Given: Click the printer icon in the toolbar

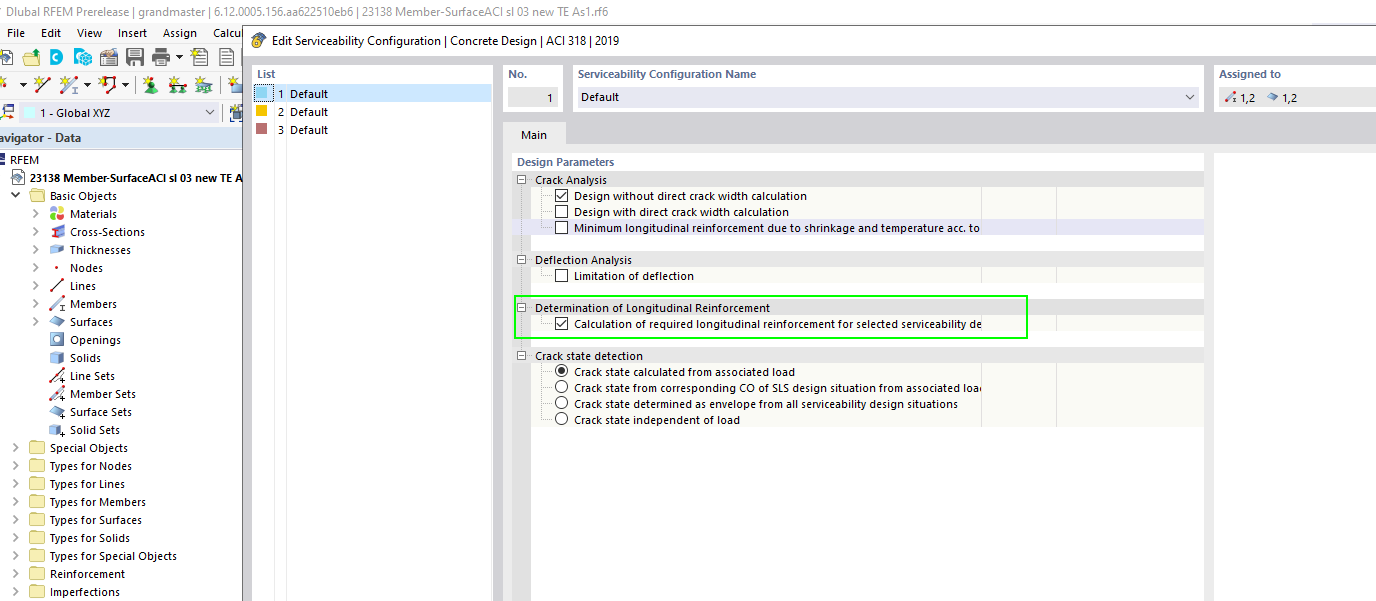Looking at the screenshot, I should click(160, 57).
